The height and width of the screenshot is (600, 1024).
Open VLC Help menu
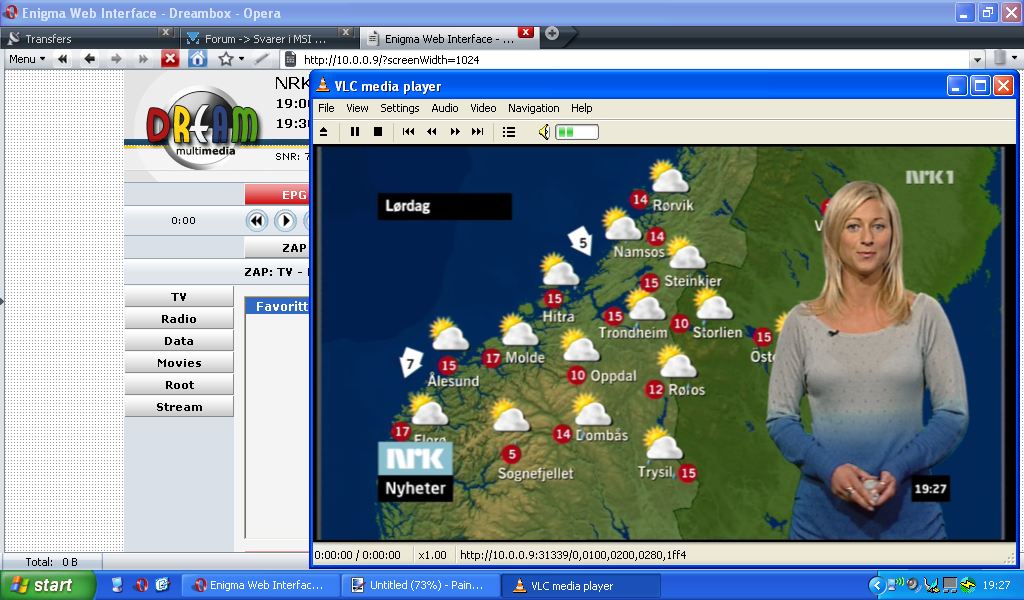(x=581, y=108)
